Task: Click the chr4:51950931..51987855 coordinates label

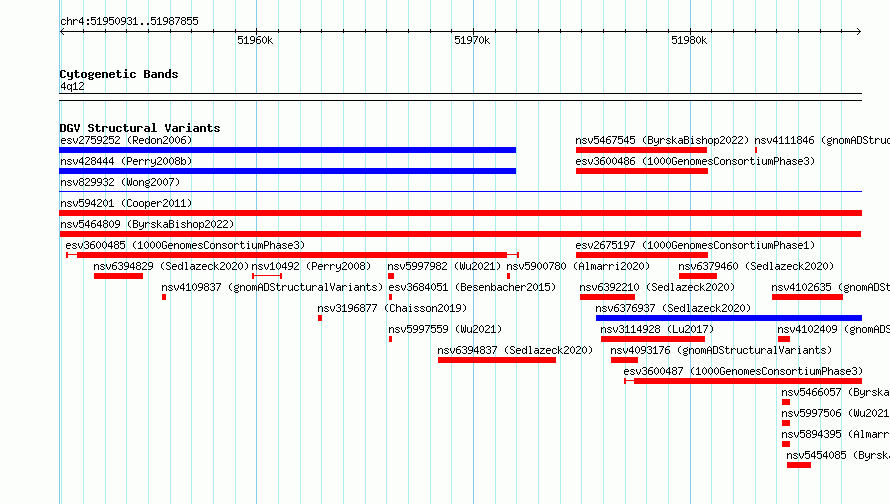Action: 129,22
